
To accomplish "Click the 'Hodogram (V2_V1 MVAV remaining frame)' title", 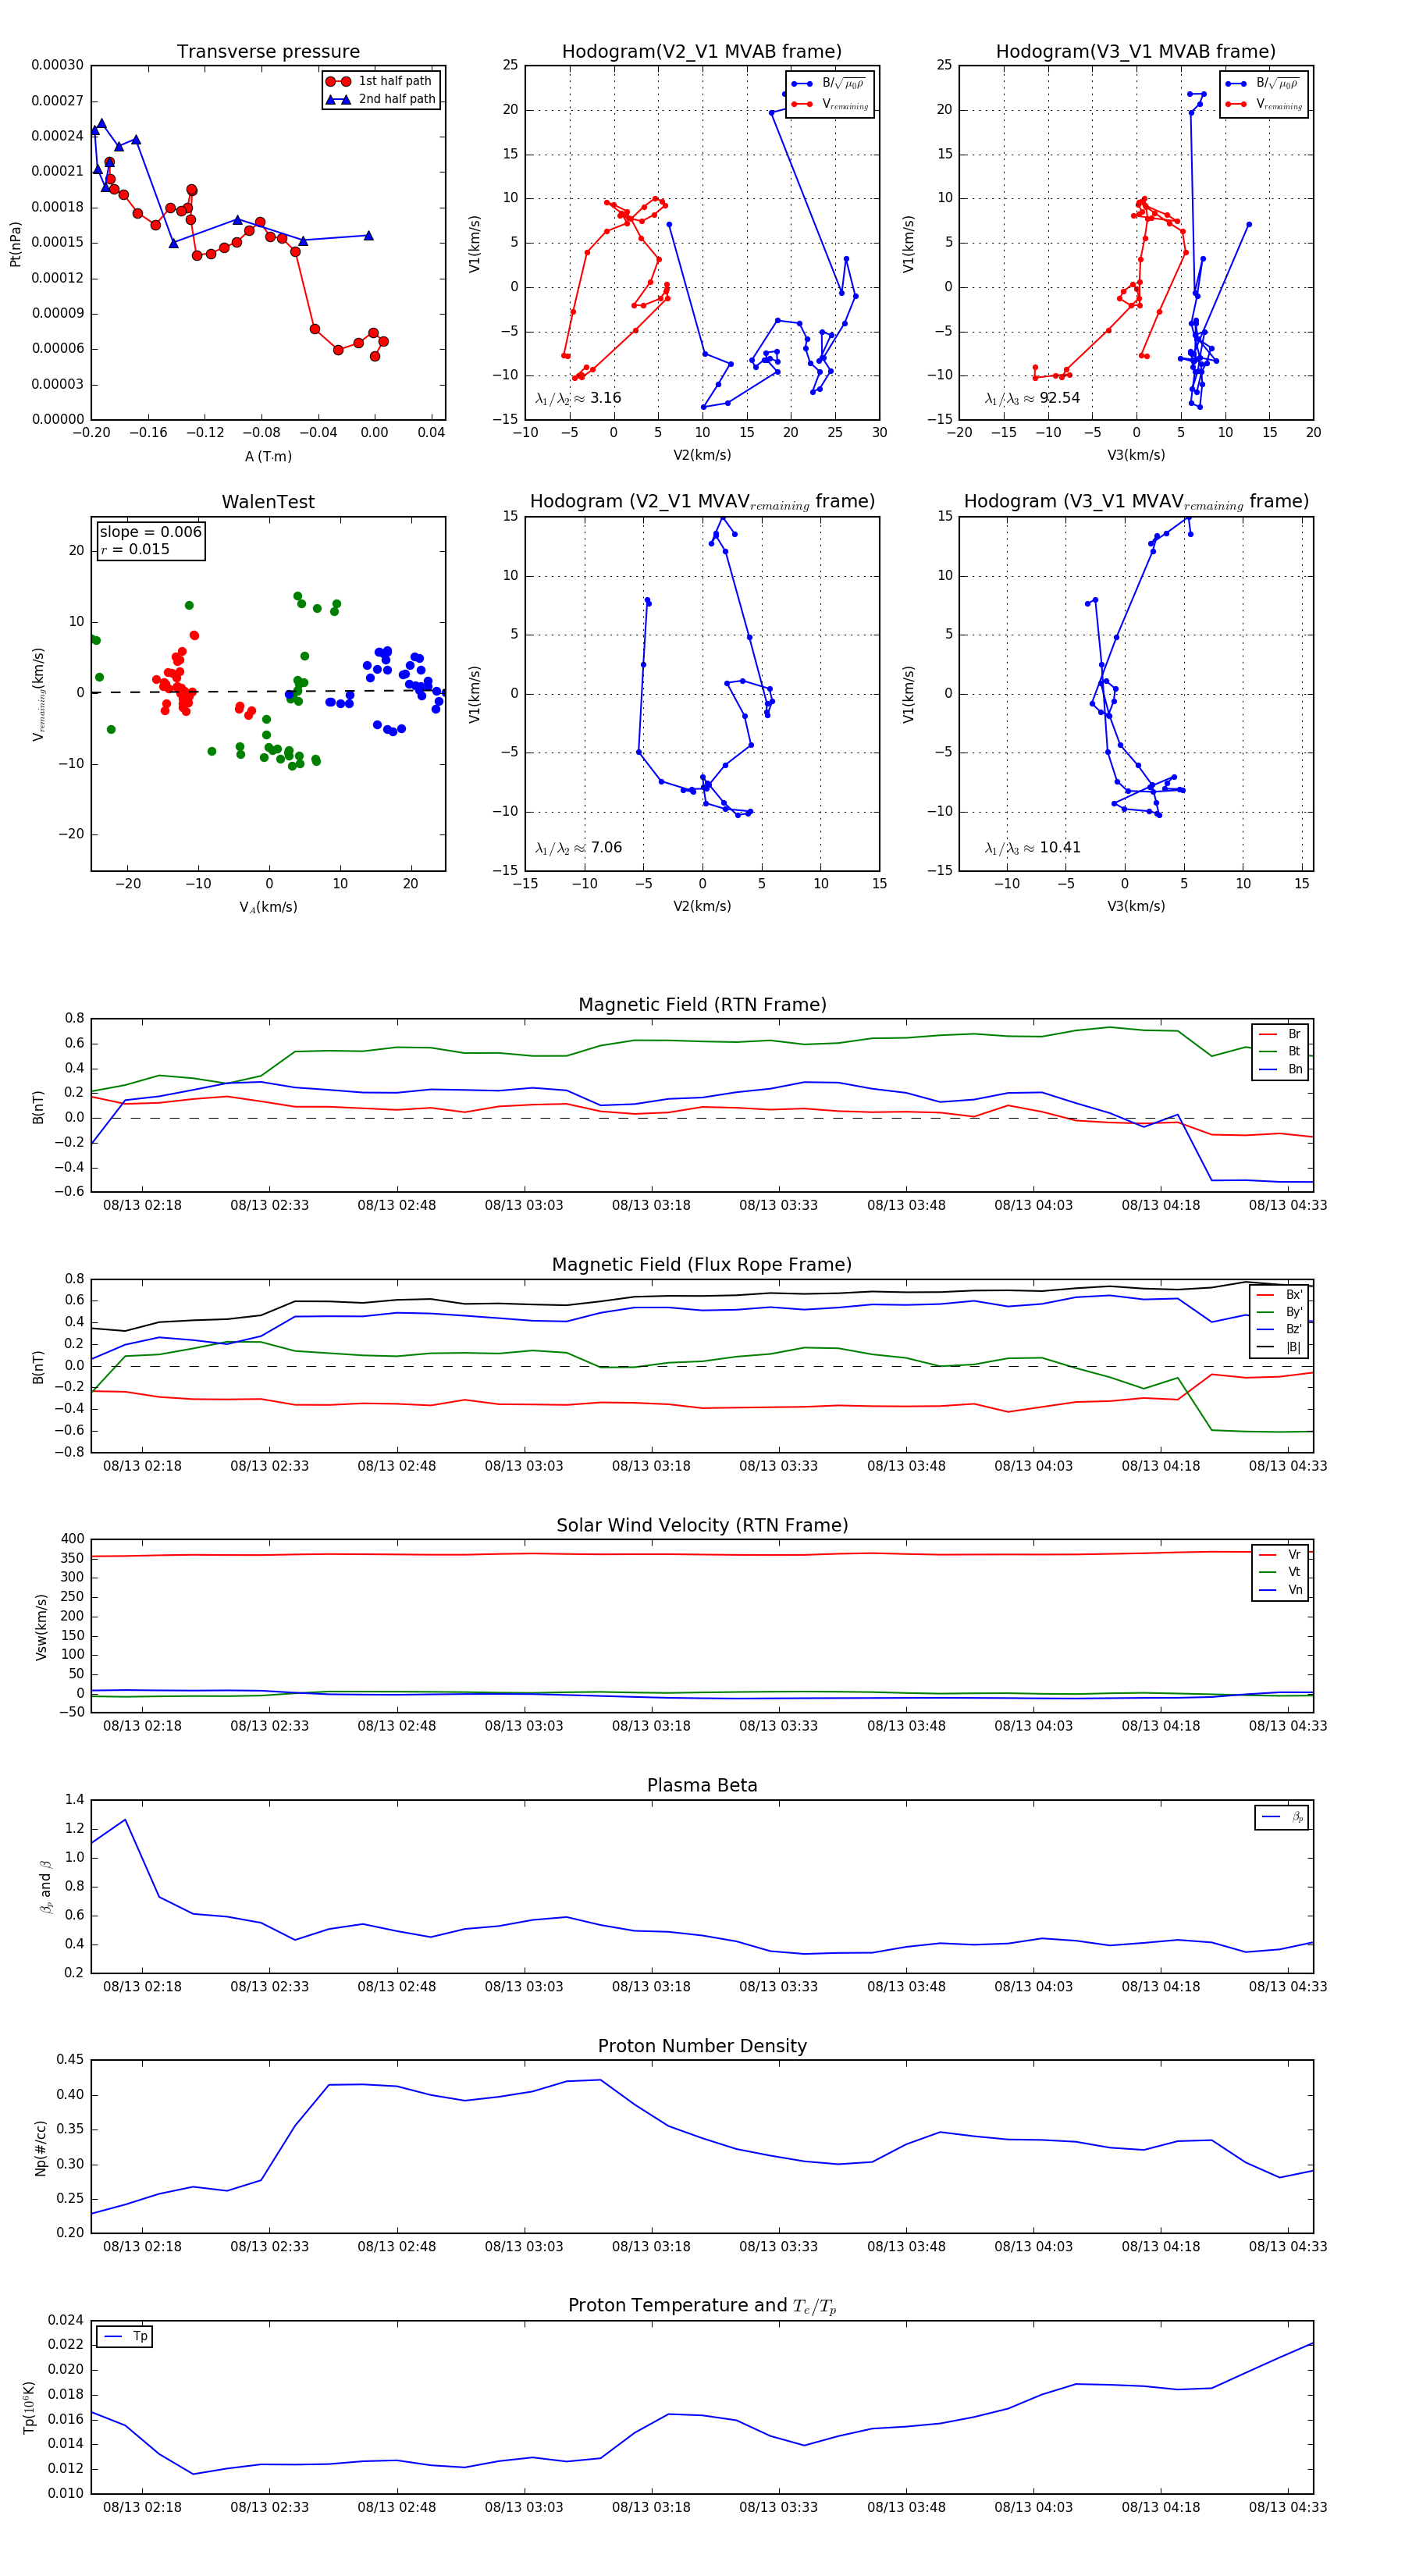I will (702, 502).
